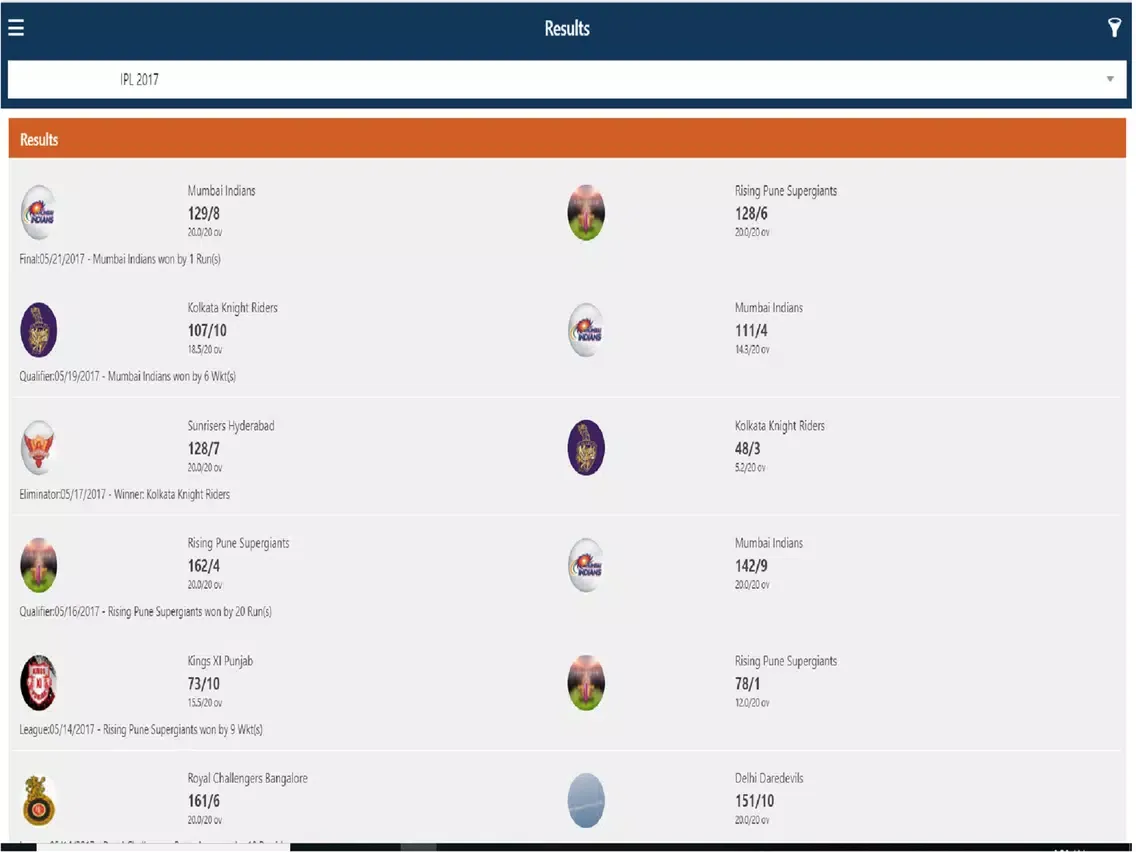Click Rising Pune Supergiants score 128/6
Screen dimensions: 1136x852
tap(751, 214)
